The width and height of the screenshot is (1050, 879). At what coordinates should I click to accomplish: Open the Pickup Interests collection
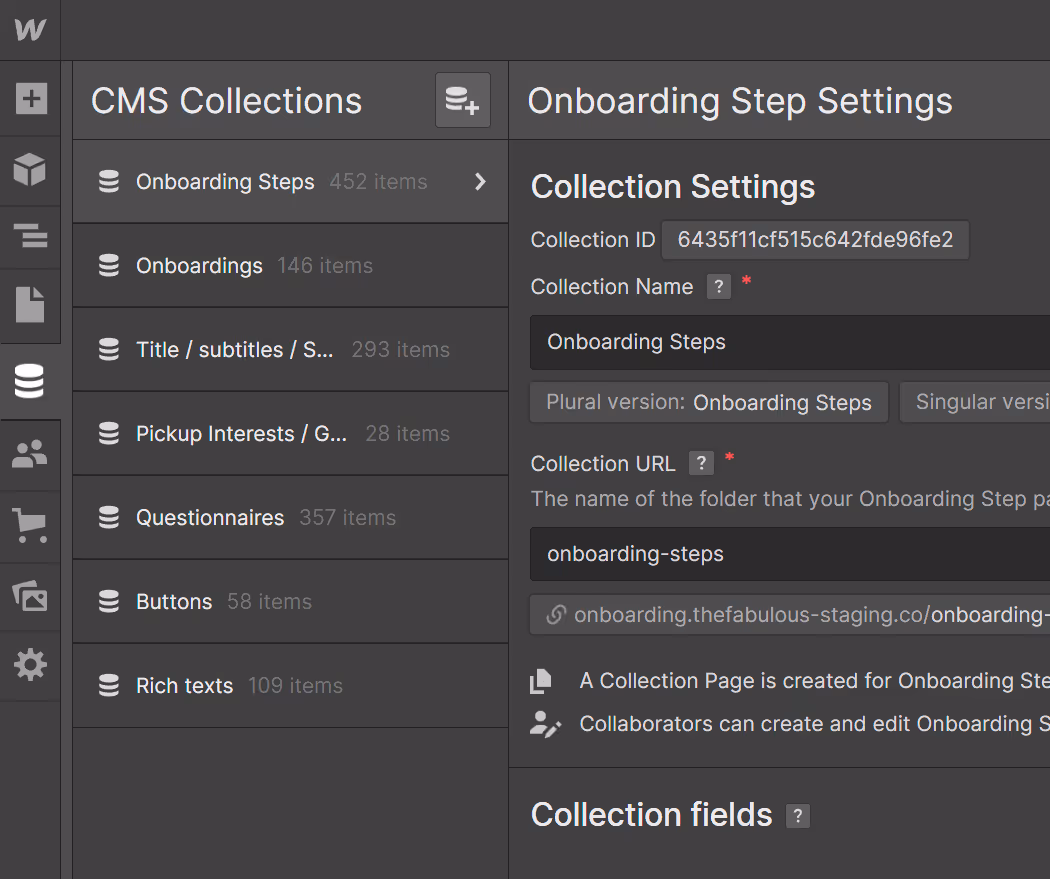290,434
